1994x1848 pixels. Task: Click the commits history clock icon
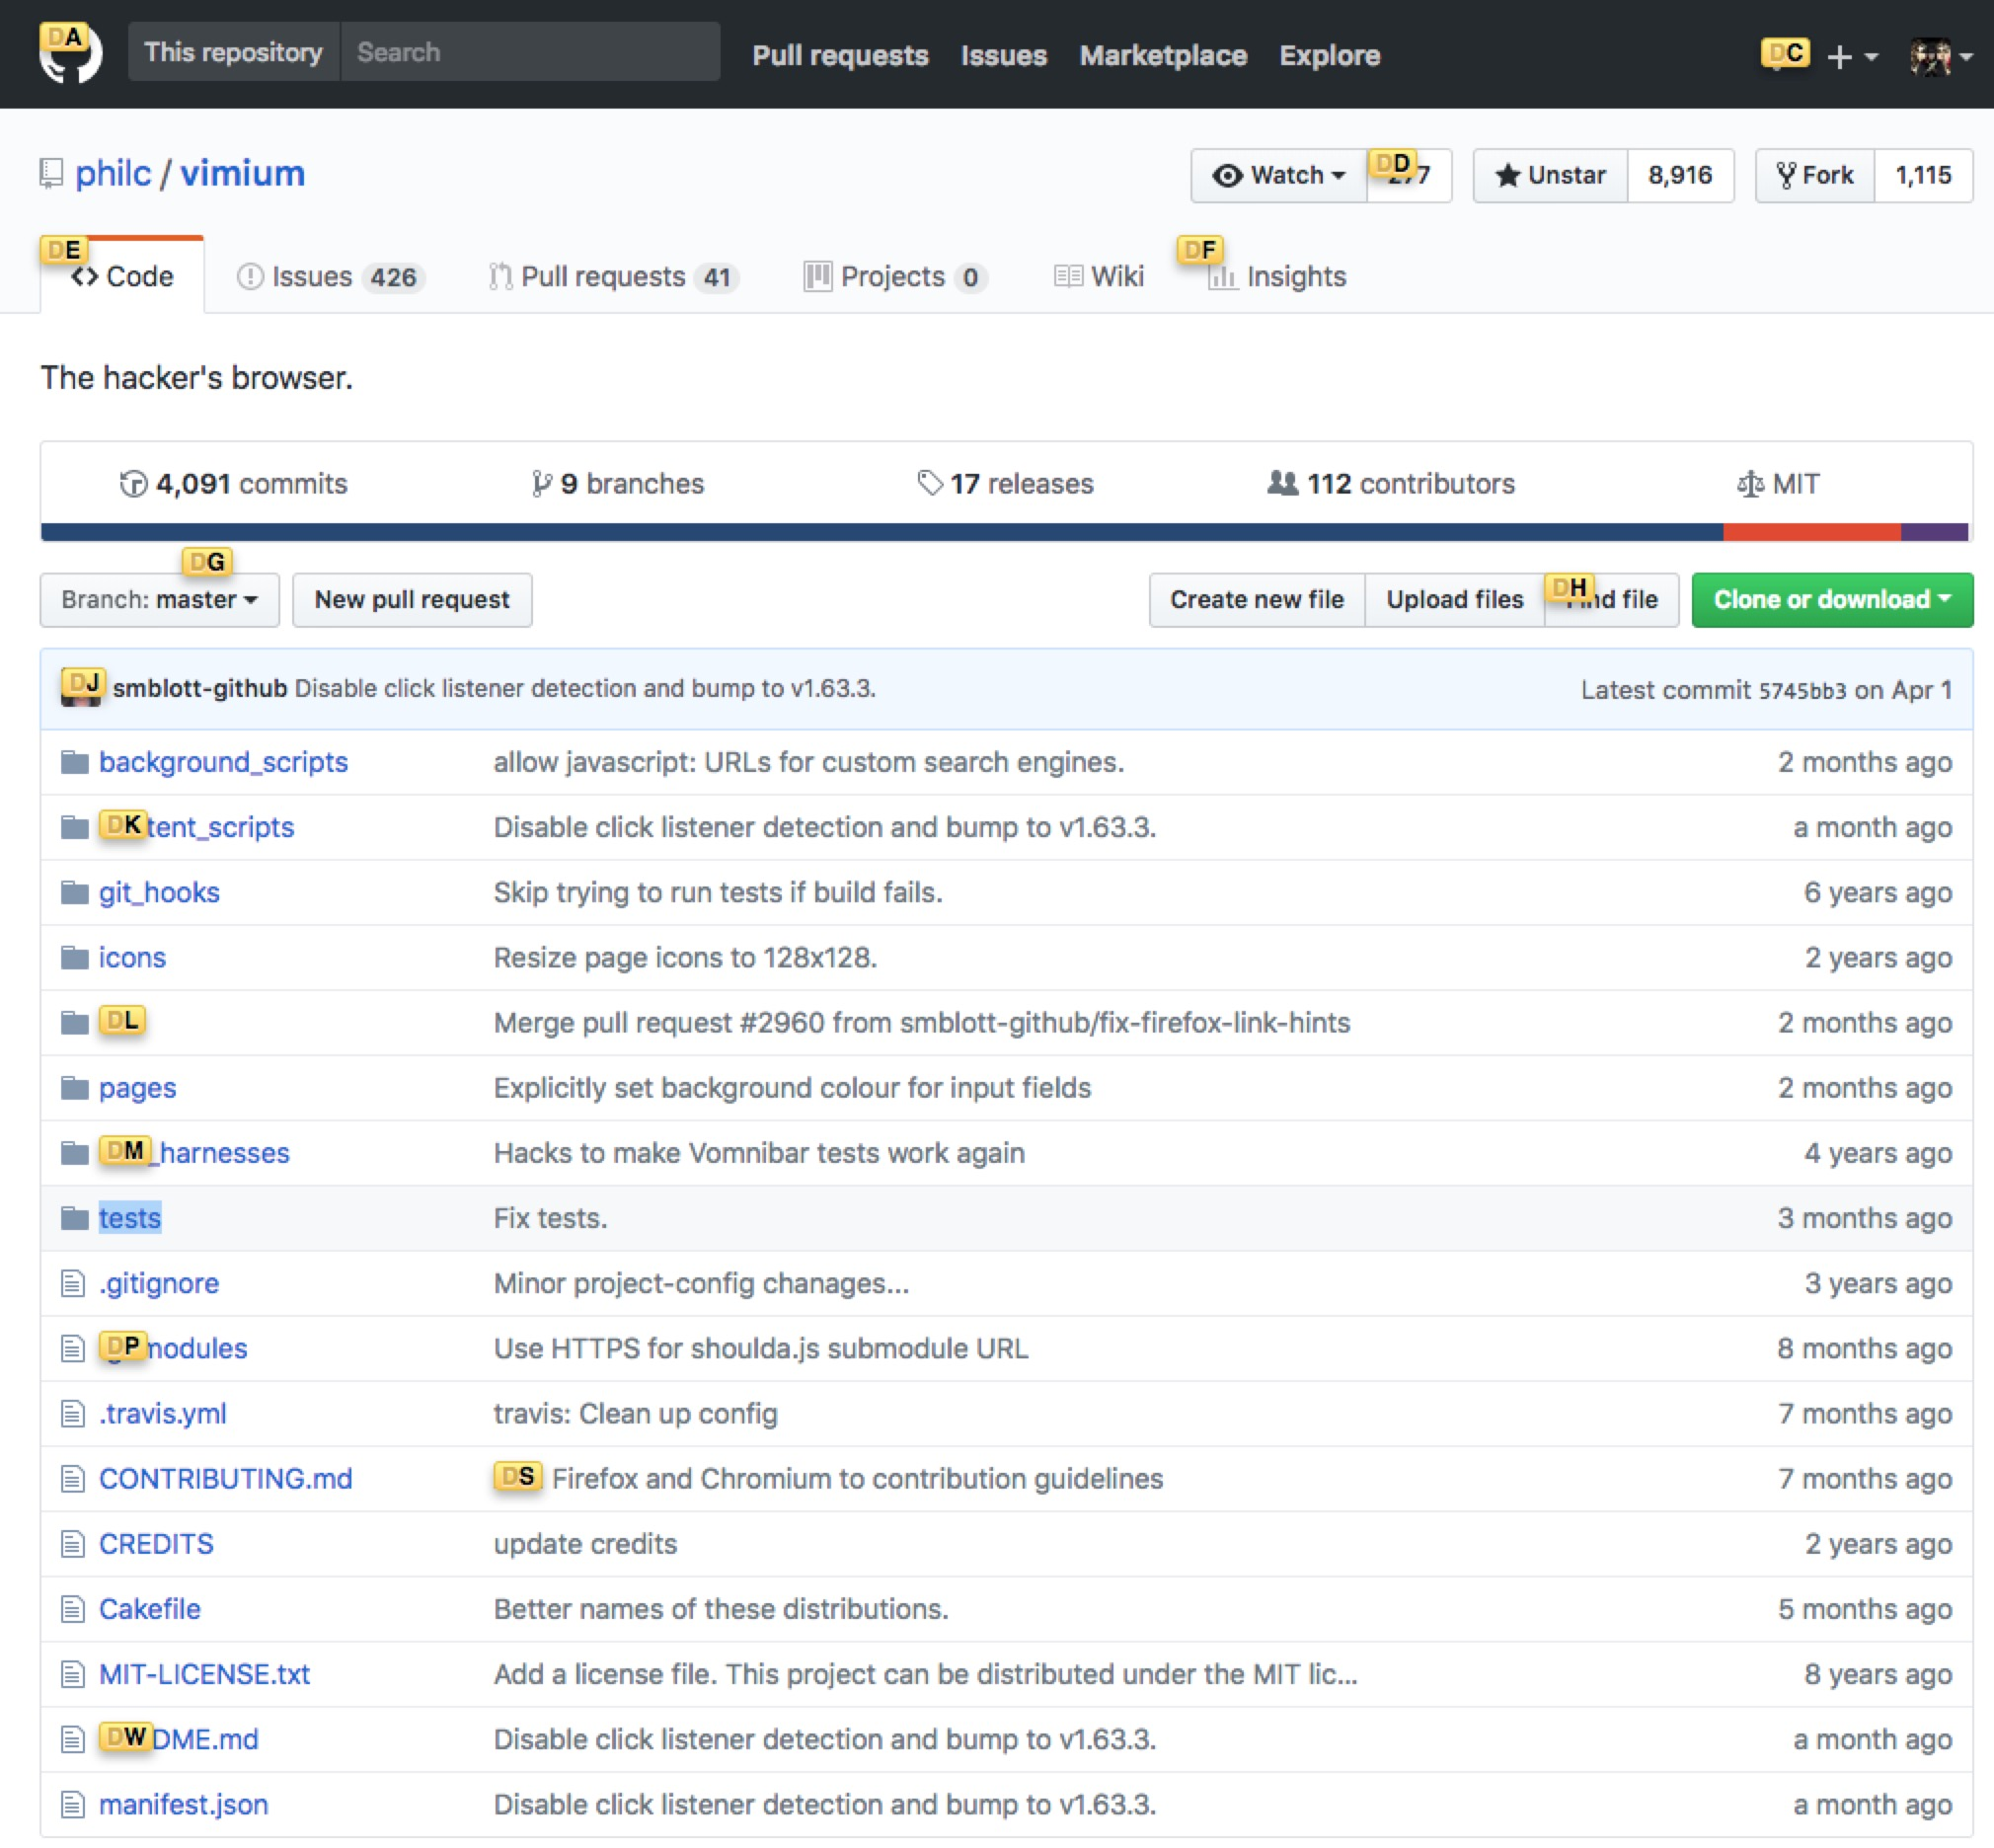[133, 484]
